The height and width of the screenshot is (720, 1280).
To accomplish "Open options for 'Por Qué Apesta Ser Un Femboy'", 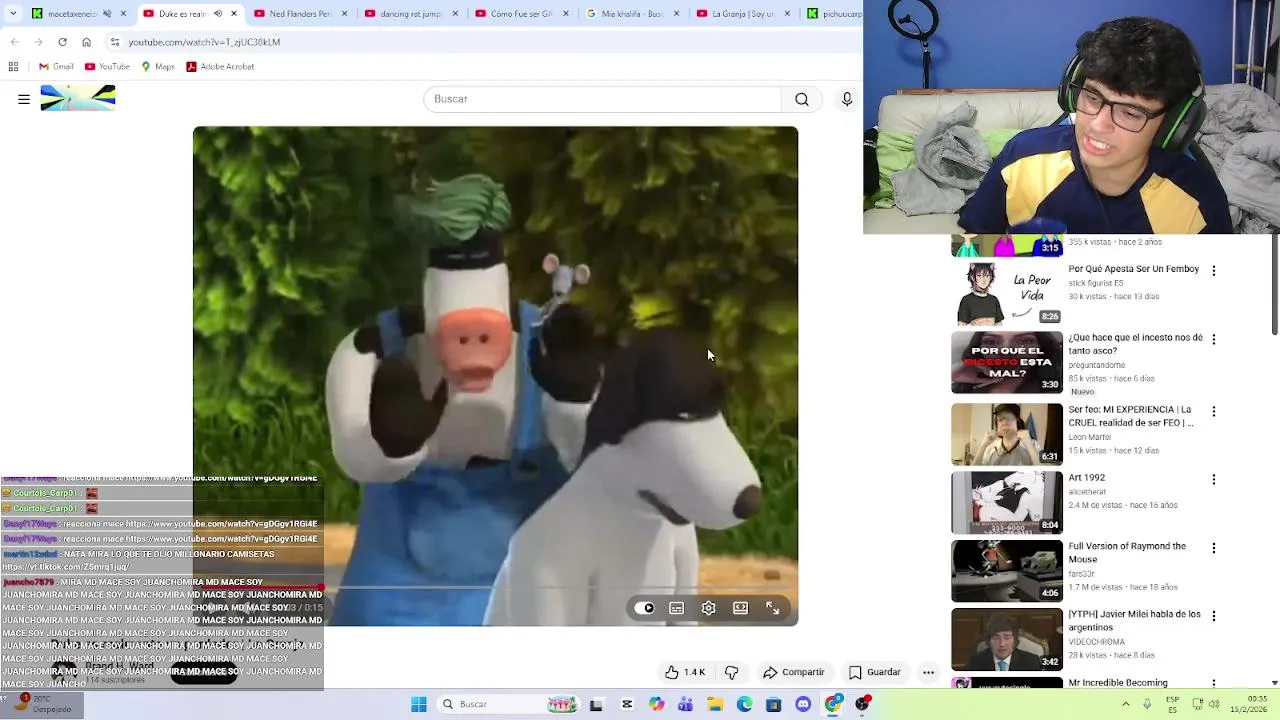I will tap(1214, 271).
